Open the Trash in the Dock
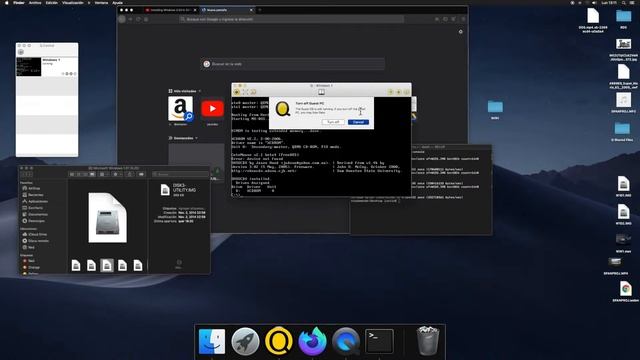This screenshot has height=360, width=640. 427,341
